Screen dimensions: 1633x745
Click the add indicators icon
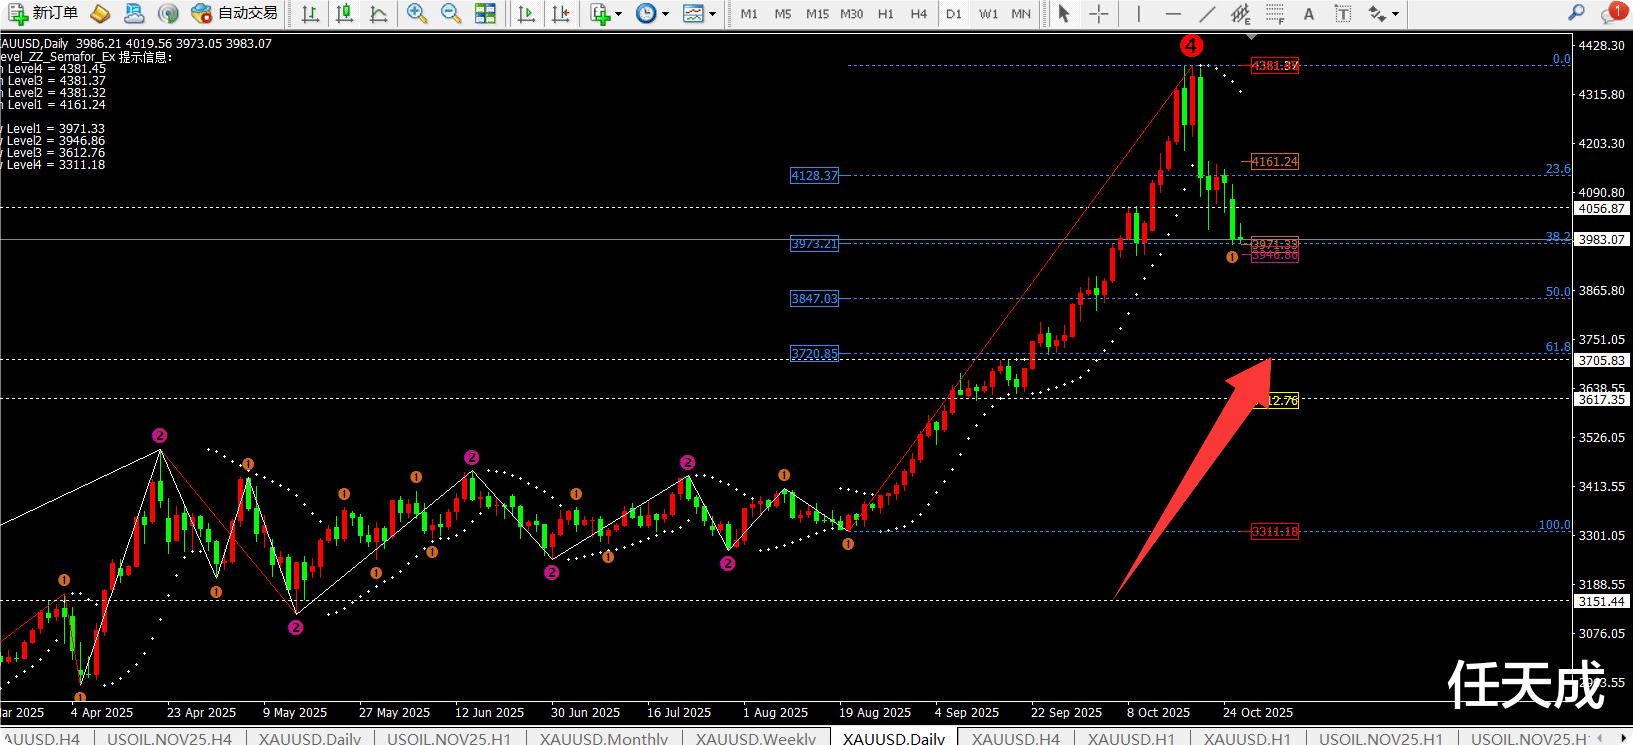point(600,13)
